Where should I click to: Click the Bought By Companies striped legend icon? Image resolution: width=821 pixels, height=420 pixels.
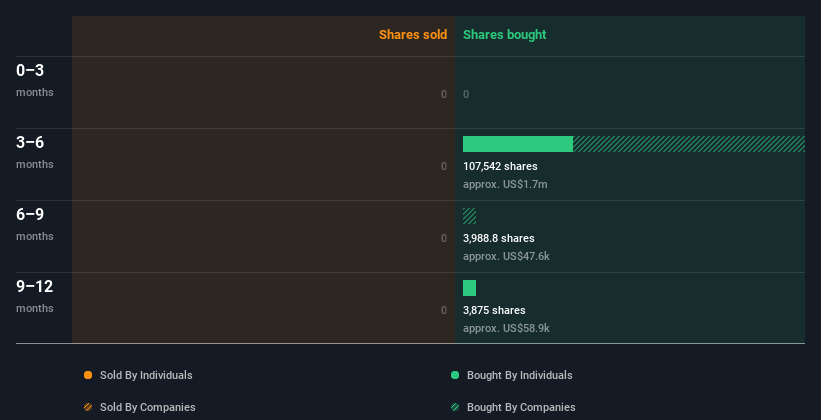pyautogui.click(x=455, y=407)
